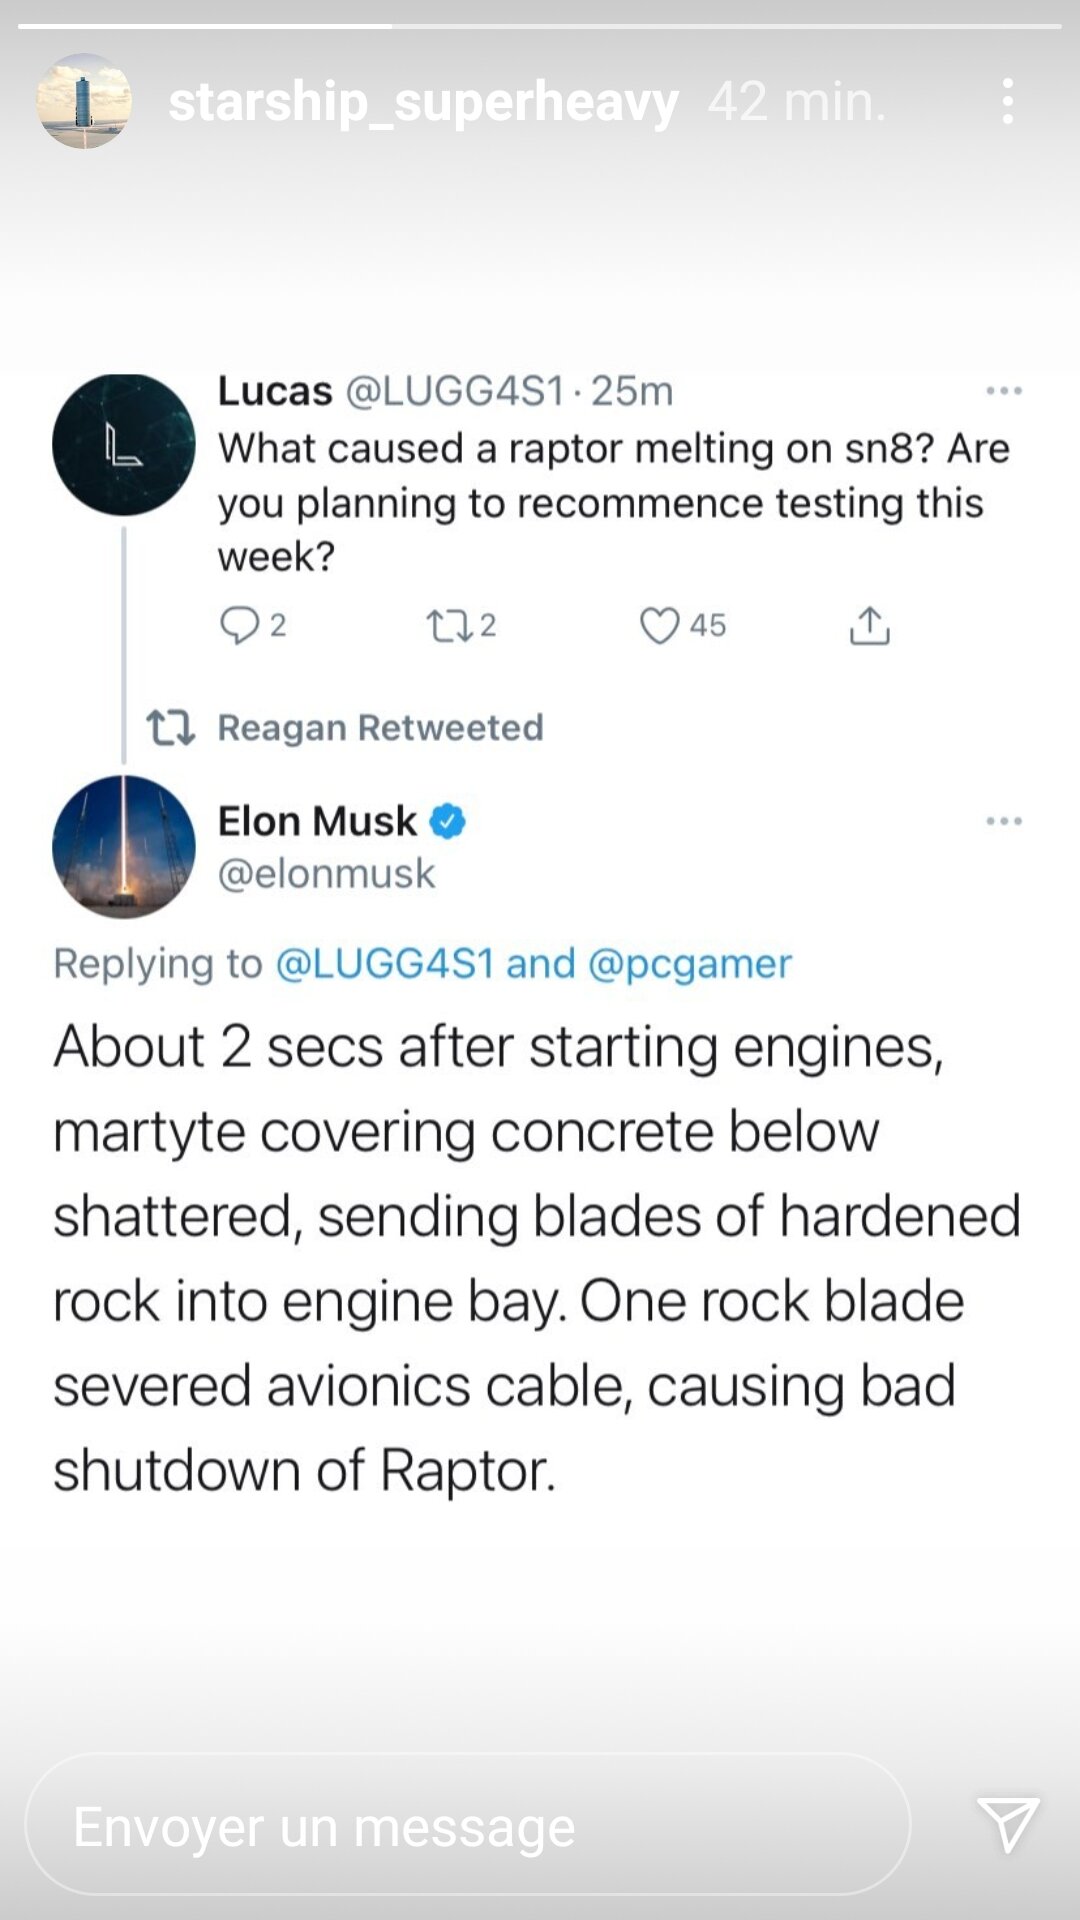Open the @LUGG4S1 mention link in reply line
This screenshot has width=1080, height=1920.
[x=384, y=963]
